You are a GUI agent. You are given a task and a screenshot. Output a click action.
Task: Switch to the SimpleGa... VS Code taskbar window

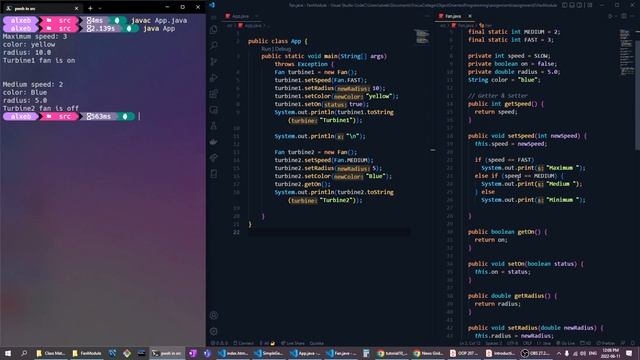[x=269, y=353]
